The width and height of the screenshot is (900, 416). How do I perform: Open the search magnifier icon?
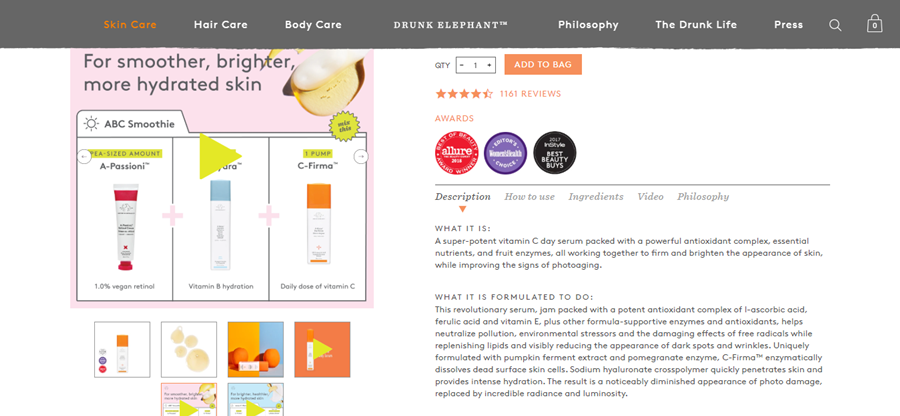pos(835,25)
